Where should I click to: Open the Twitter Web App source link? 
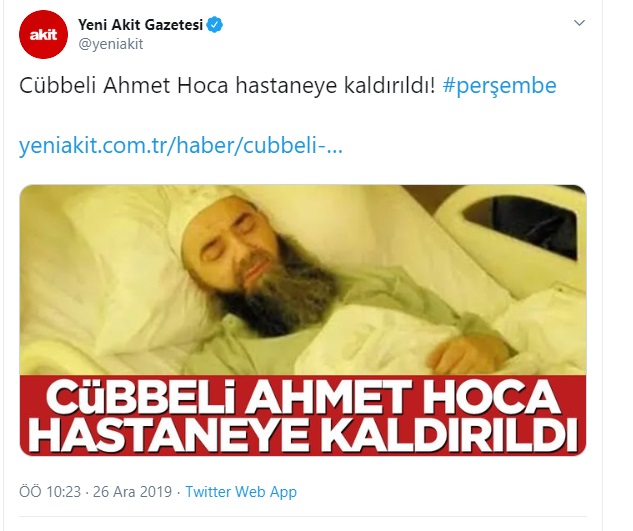[241, 492]
